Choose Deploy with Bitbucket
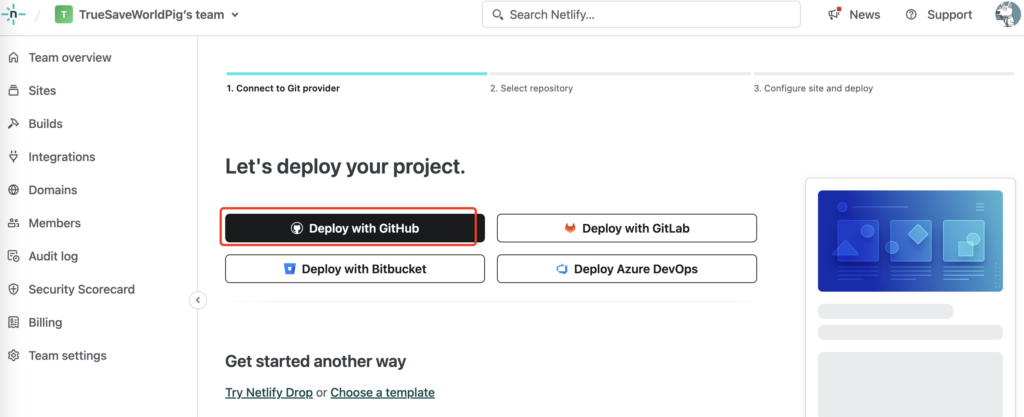This screenshot has width=1024, height=417. [354, 268]
